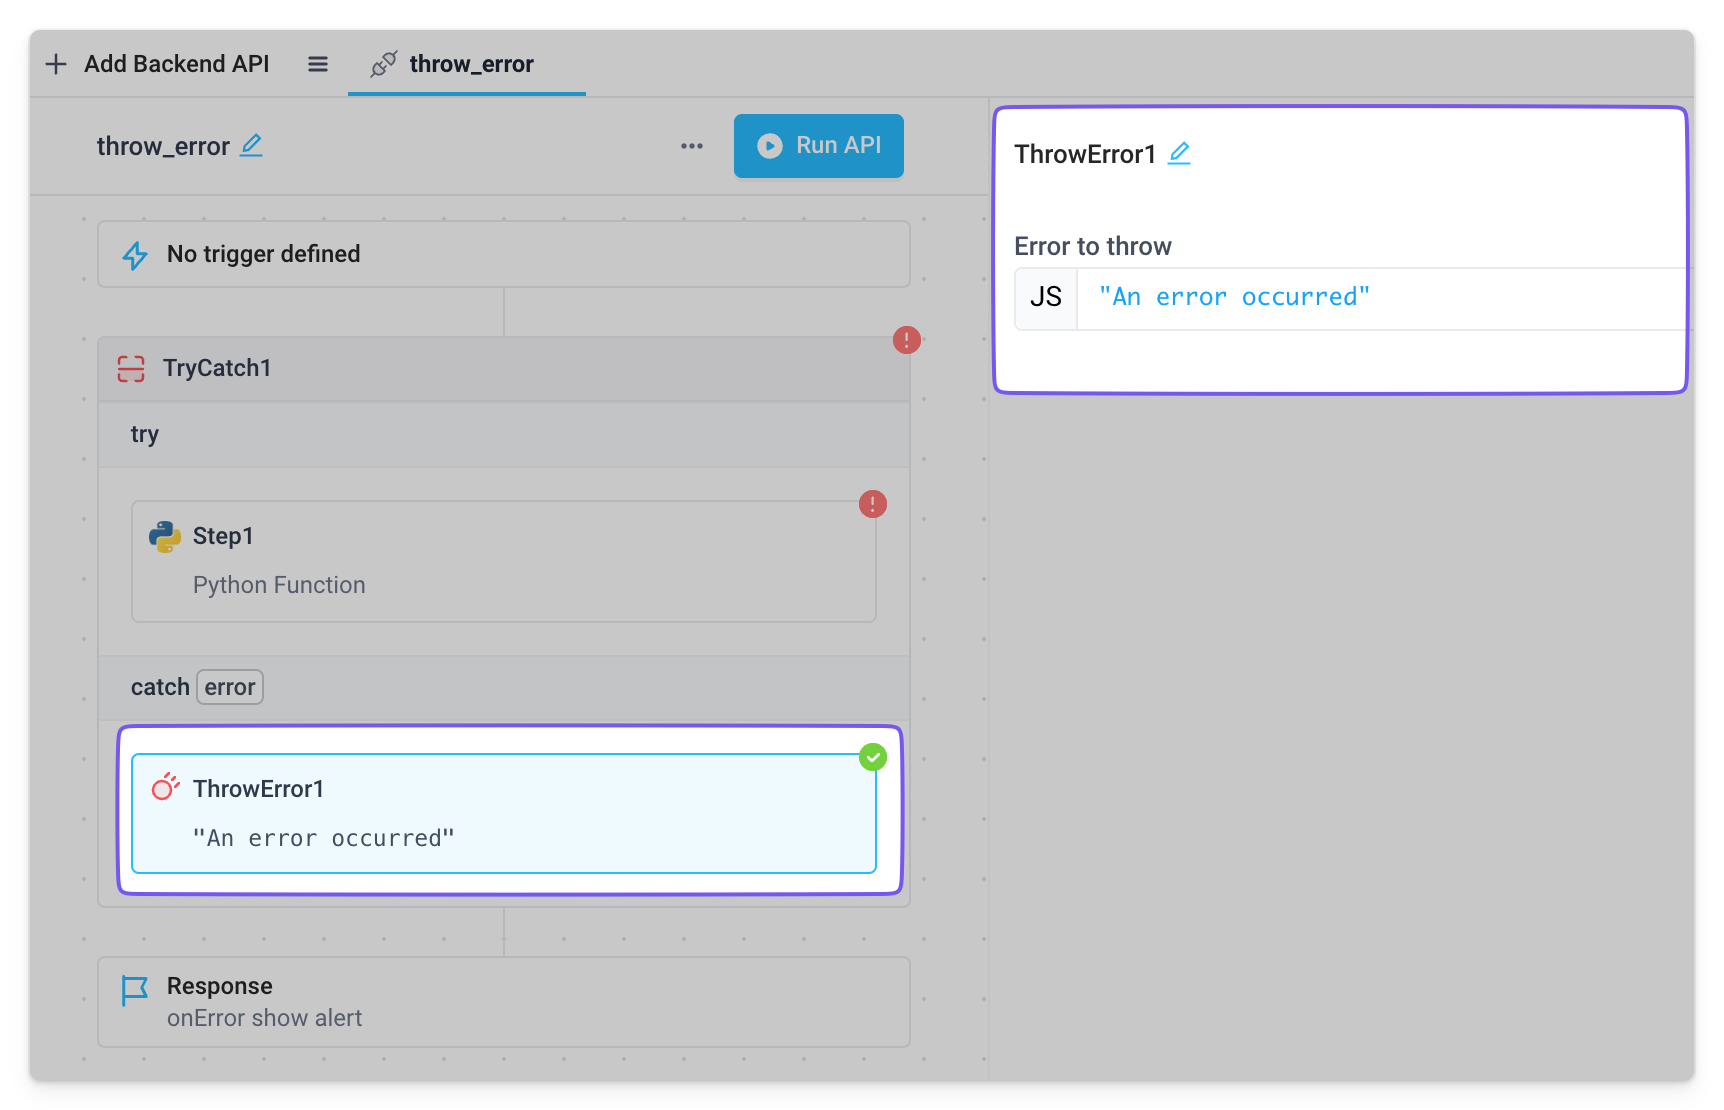Click the error variable tag beside catch
The height and width of the screenshot is (1110, 1724).
click(229, 687)
